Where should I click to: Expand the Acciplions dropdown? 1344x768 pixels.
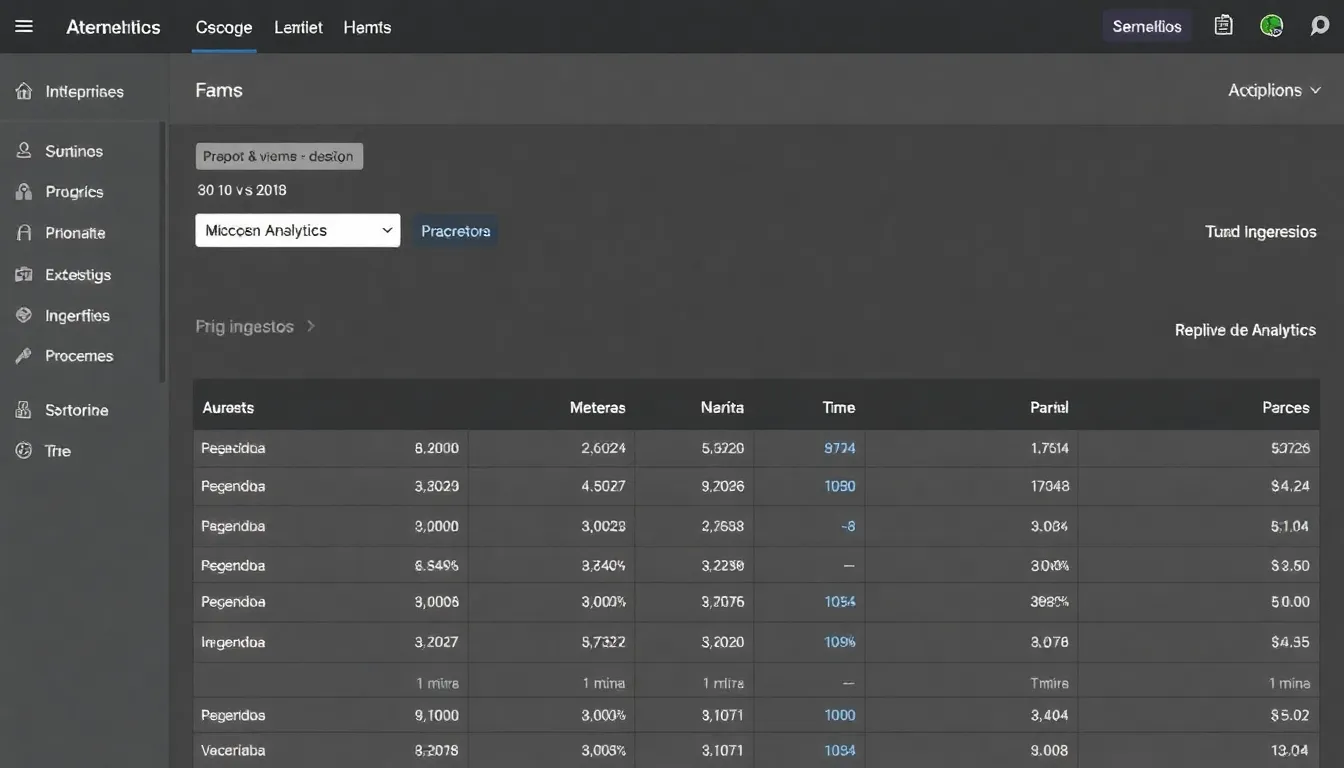click(x=1275, y=90)
